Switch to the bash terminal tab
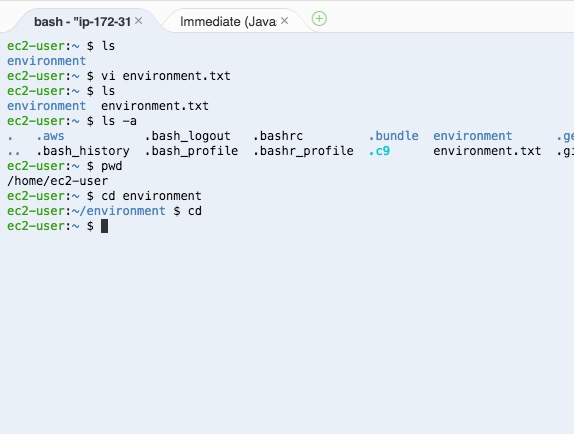Image resolution: width=574 pixels, height=434 pixels. point(82,22)
